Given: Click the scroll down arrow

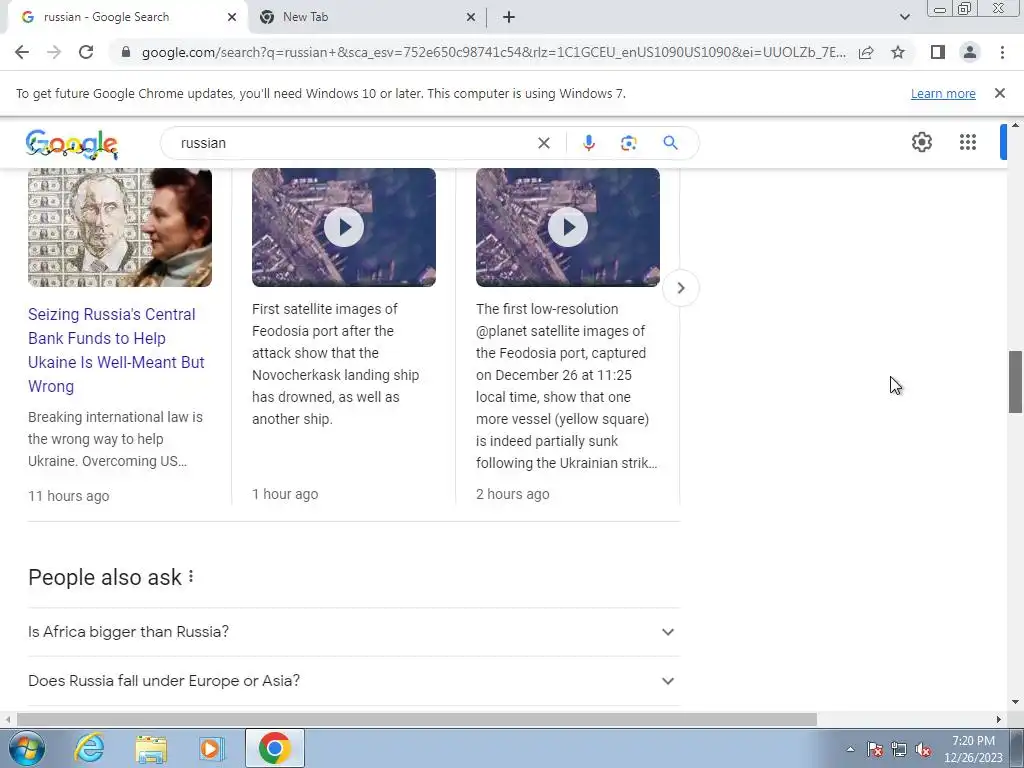Looking at the screenshot, I should click(x=1015, y=702).
